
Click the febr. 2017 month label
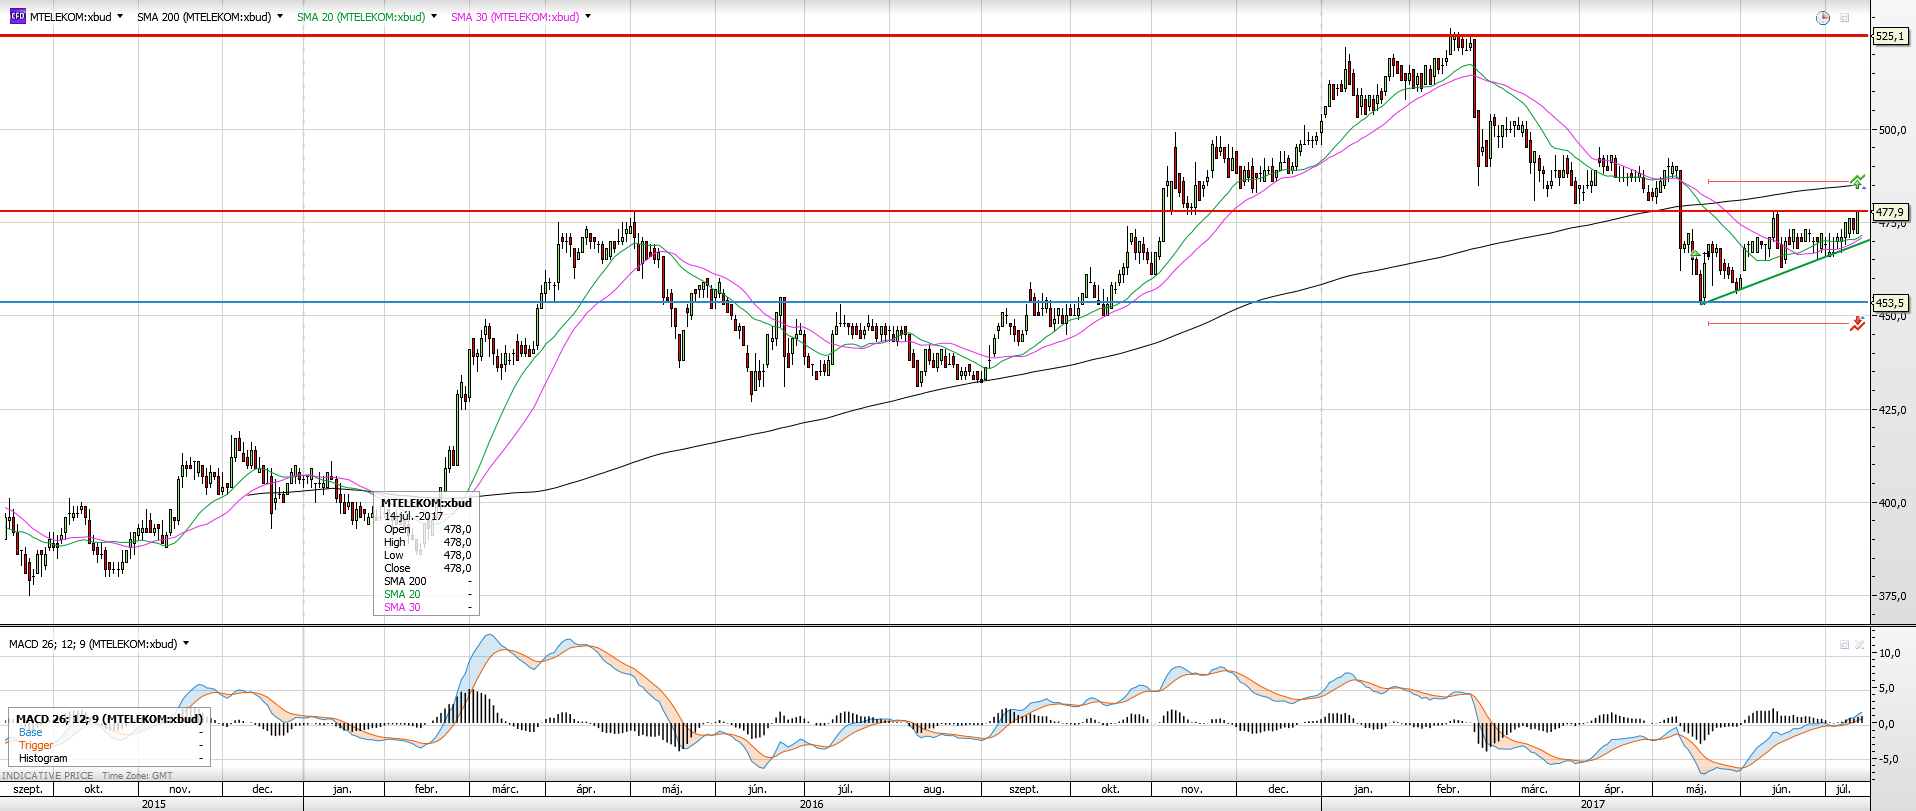[x=1448, y=789]
